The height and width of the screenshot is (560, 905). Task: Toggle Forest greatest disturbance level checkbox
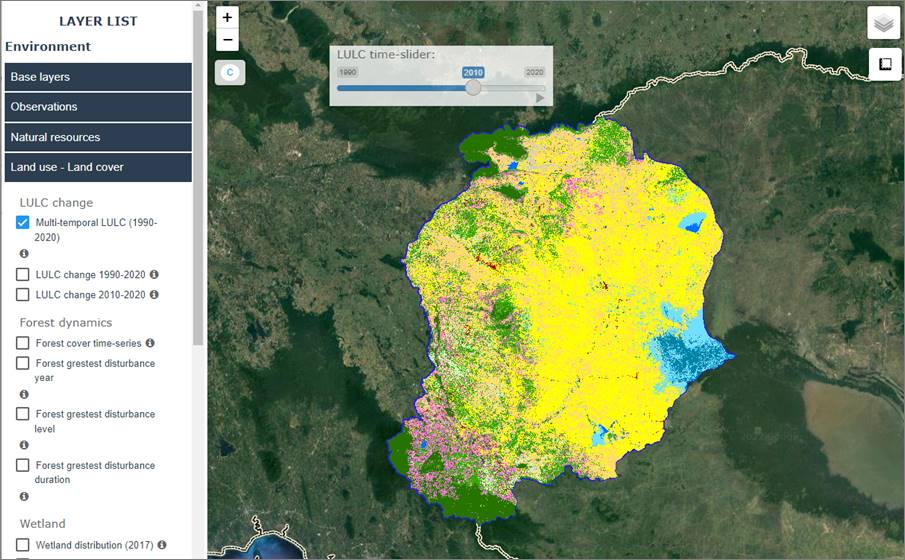pyautogui.click(x=23, y=414)
